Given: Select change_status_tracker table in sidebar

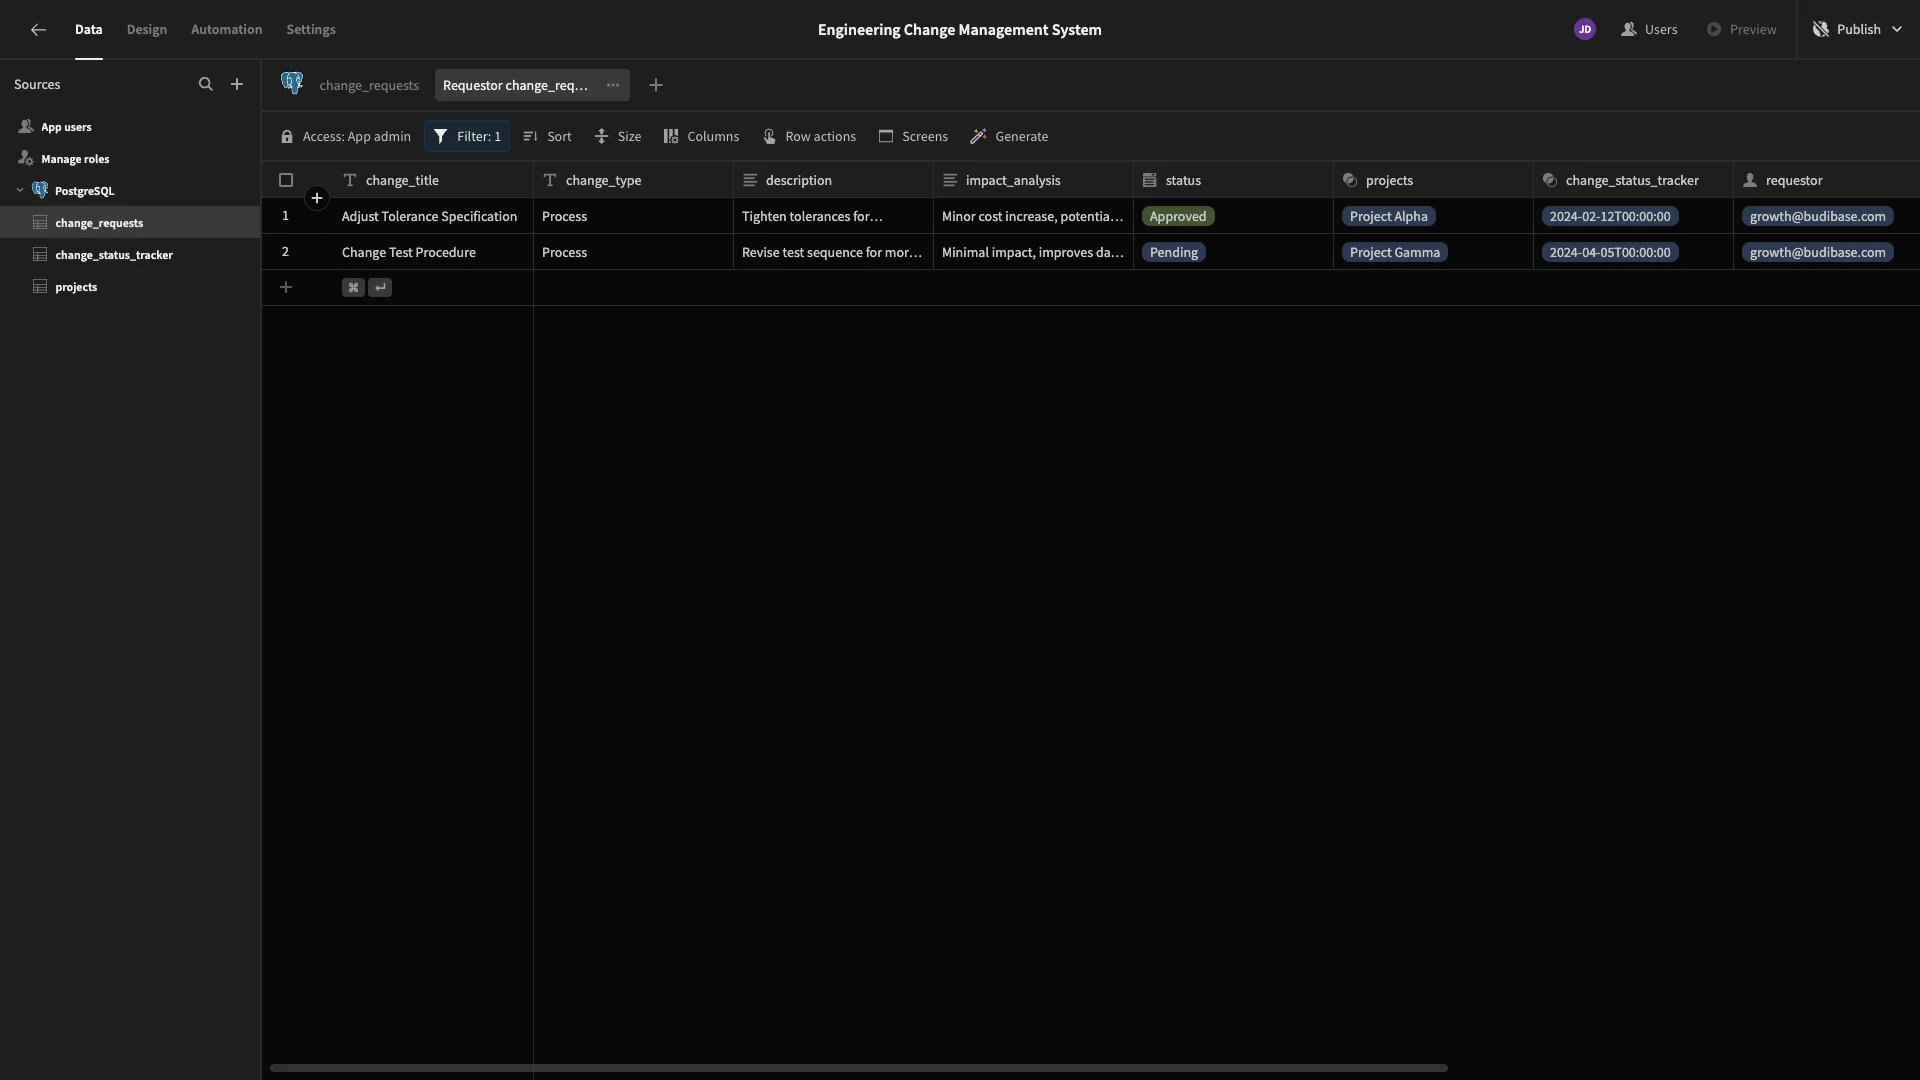Looking at the screenshot, I should click(x=130, y=255).
